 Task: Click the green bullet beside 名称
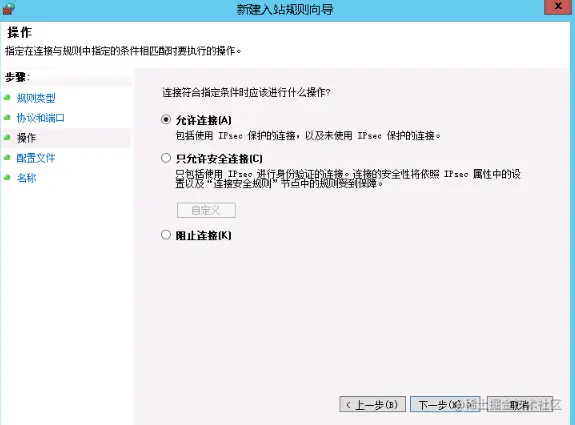[x=7, y=178]
